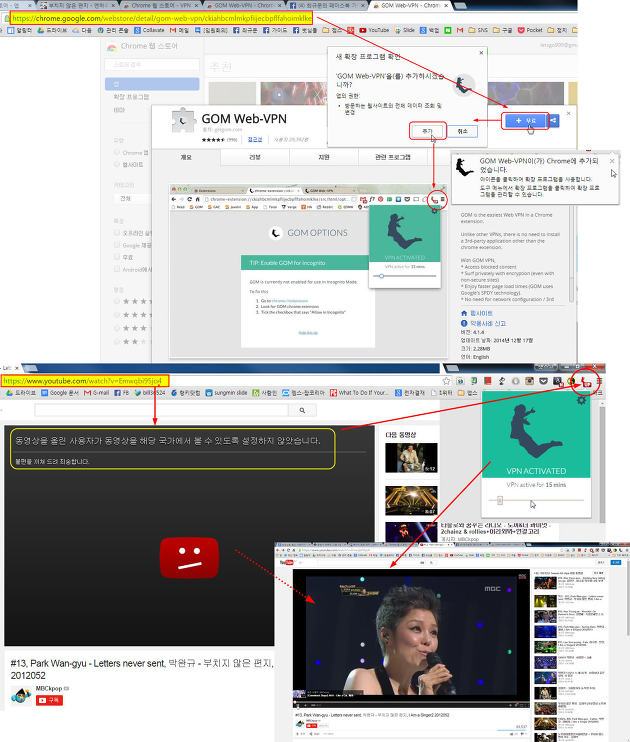Click the GOM VPN extension icon in toolbar
The width and height of the screenshot is (630, 742).
coord(586,381)
